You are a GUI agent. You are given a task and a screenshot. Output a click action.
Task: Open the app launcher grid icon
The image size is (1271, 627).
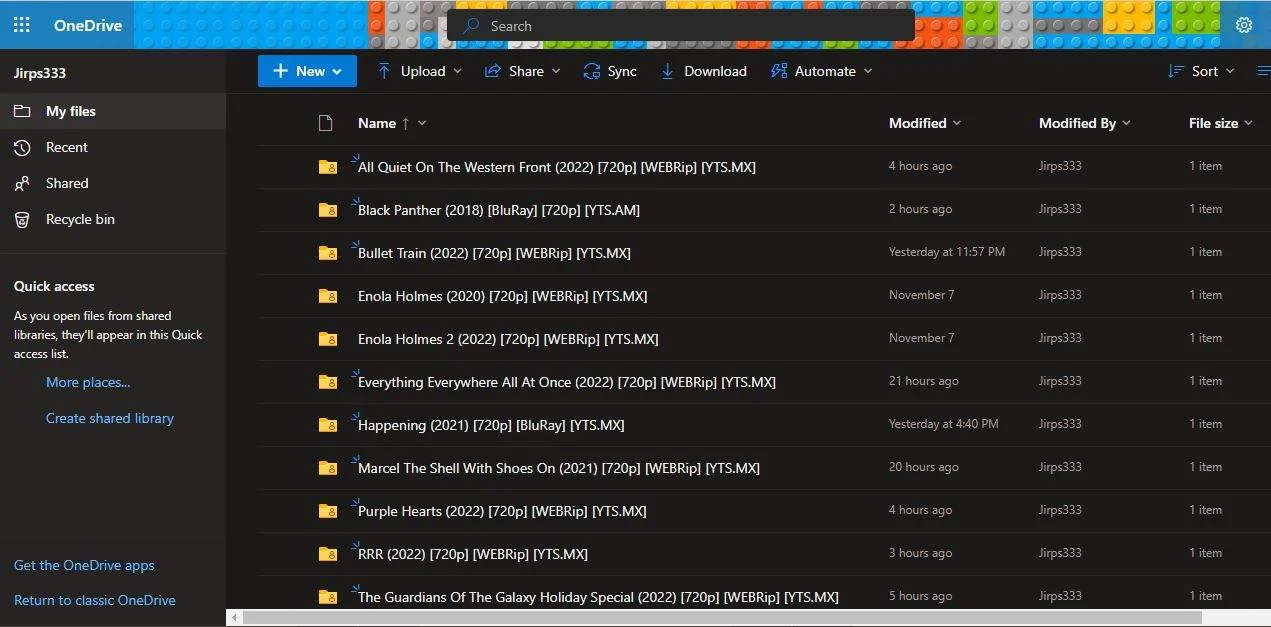point(21,25)
